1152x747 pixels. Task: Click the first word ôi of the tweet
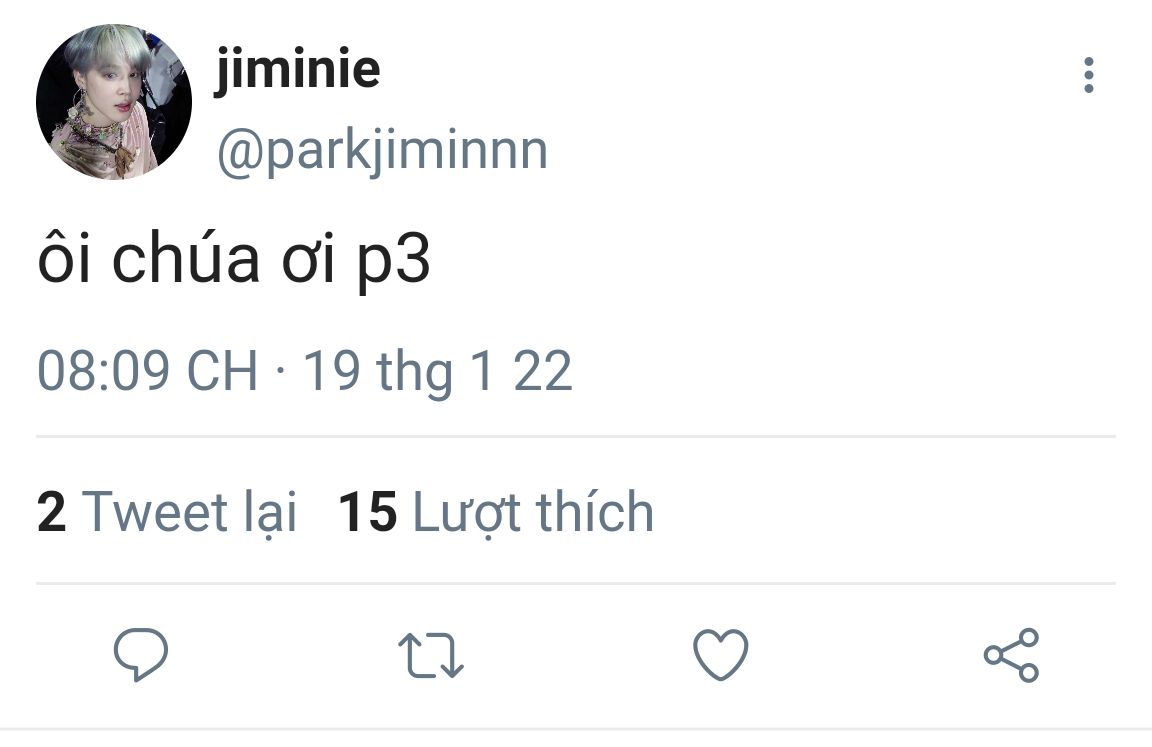64,257
